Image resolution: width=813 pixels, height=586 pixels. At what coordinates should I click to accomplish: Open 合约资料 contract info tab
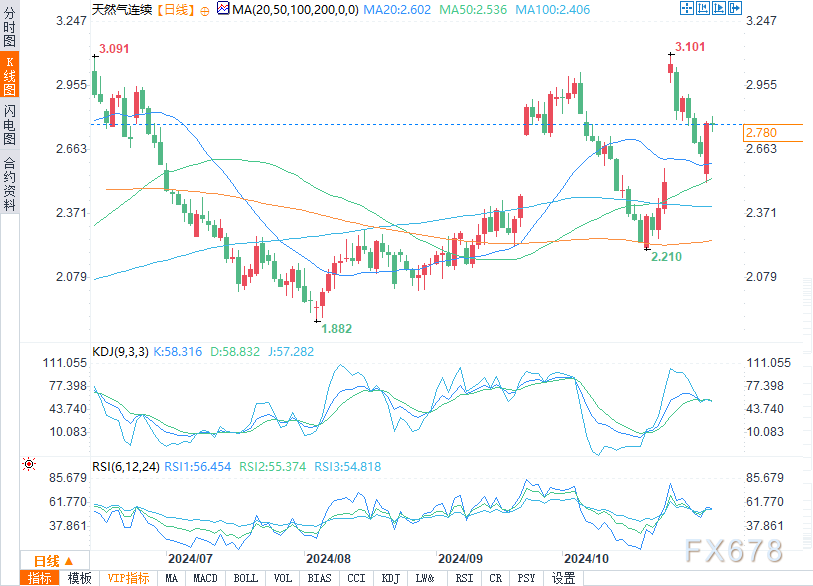10,184
